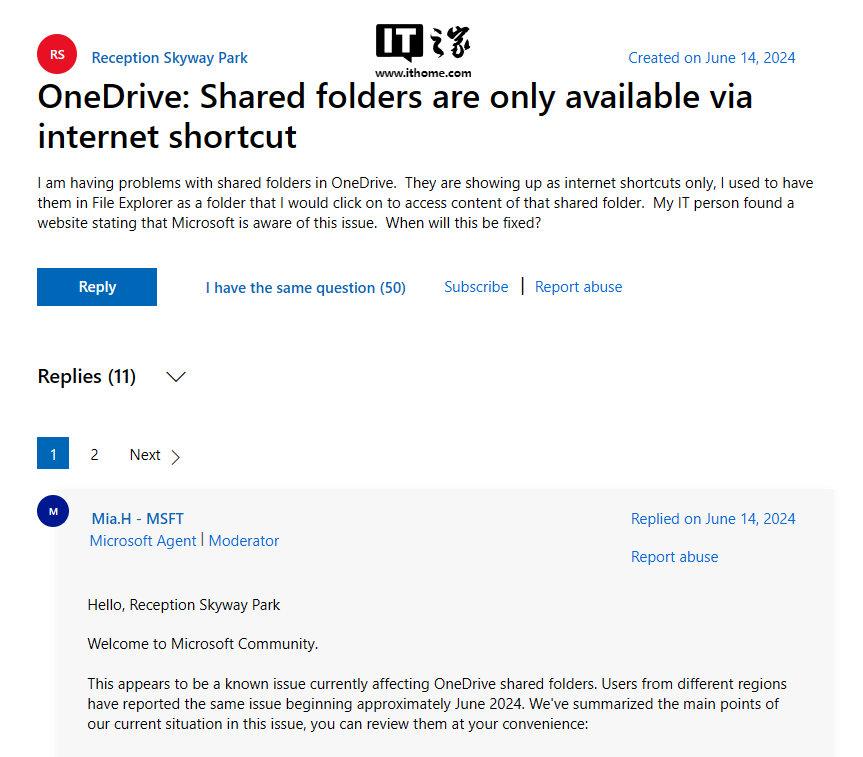Subscribe to this question thread
The image size is (863, 757).
point(476,287)
